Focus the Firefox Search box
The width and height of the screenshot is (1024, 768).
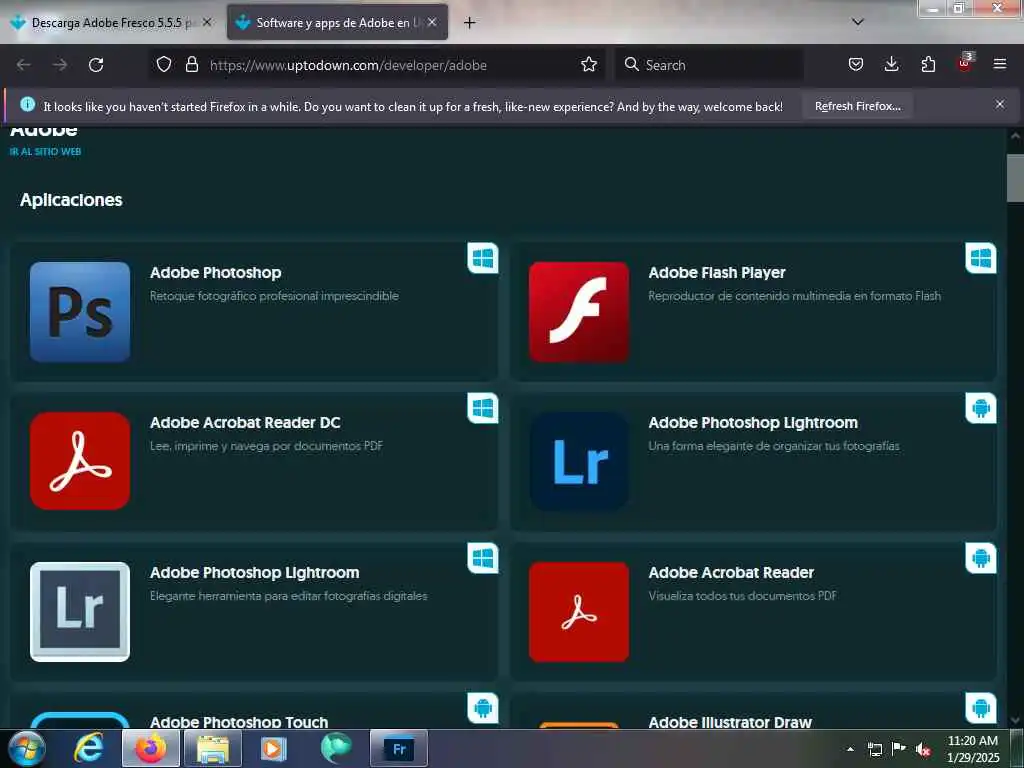[709, 65]
